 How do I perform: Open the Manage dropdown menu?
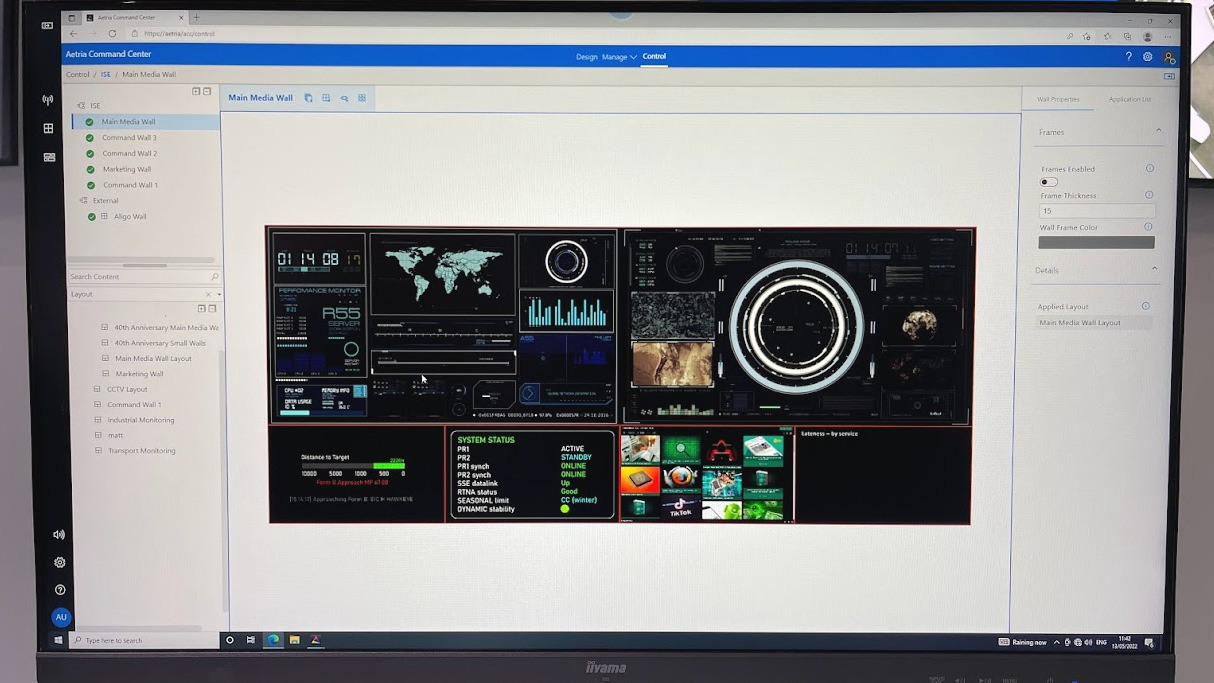click(x=619, y=57)
